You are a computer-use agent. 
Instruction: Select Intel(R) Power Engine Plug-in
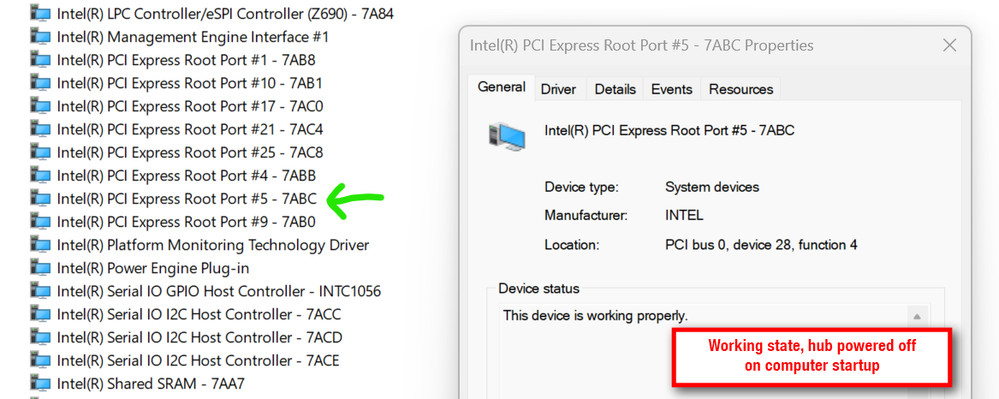[153, 268]
